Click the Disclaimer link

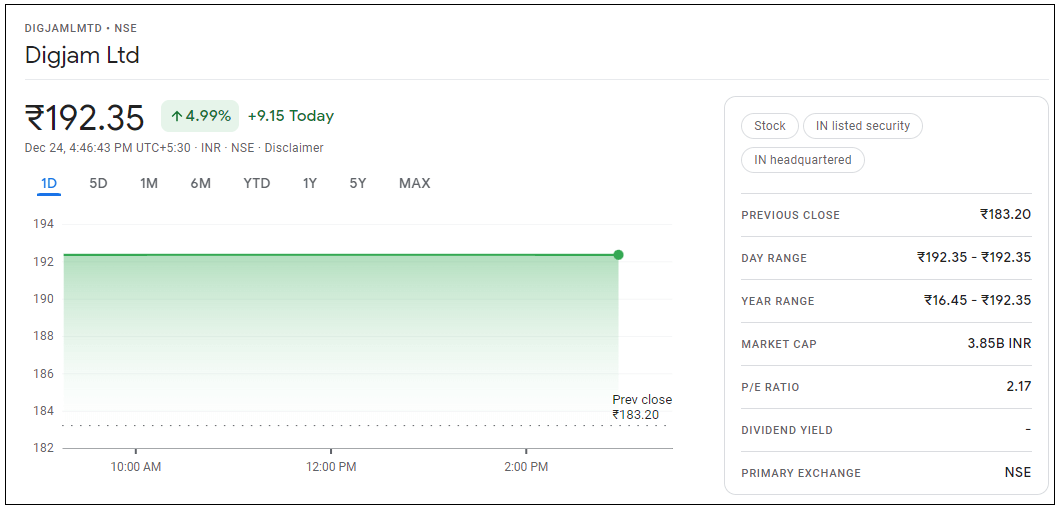(294, 148)
